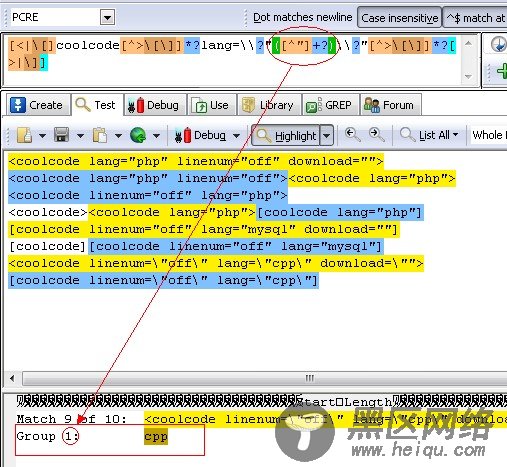This screenshot has width=507, height=467.
Task: Toggle the ^$ match at line breaks option
Action: click(475, 18)
